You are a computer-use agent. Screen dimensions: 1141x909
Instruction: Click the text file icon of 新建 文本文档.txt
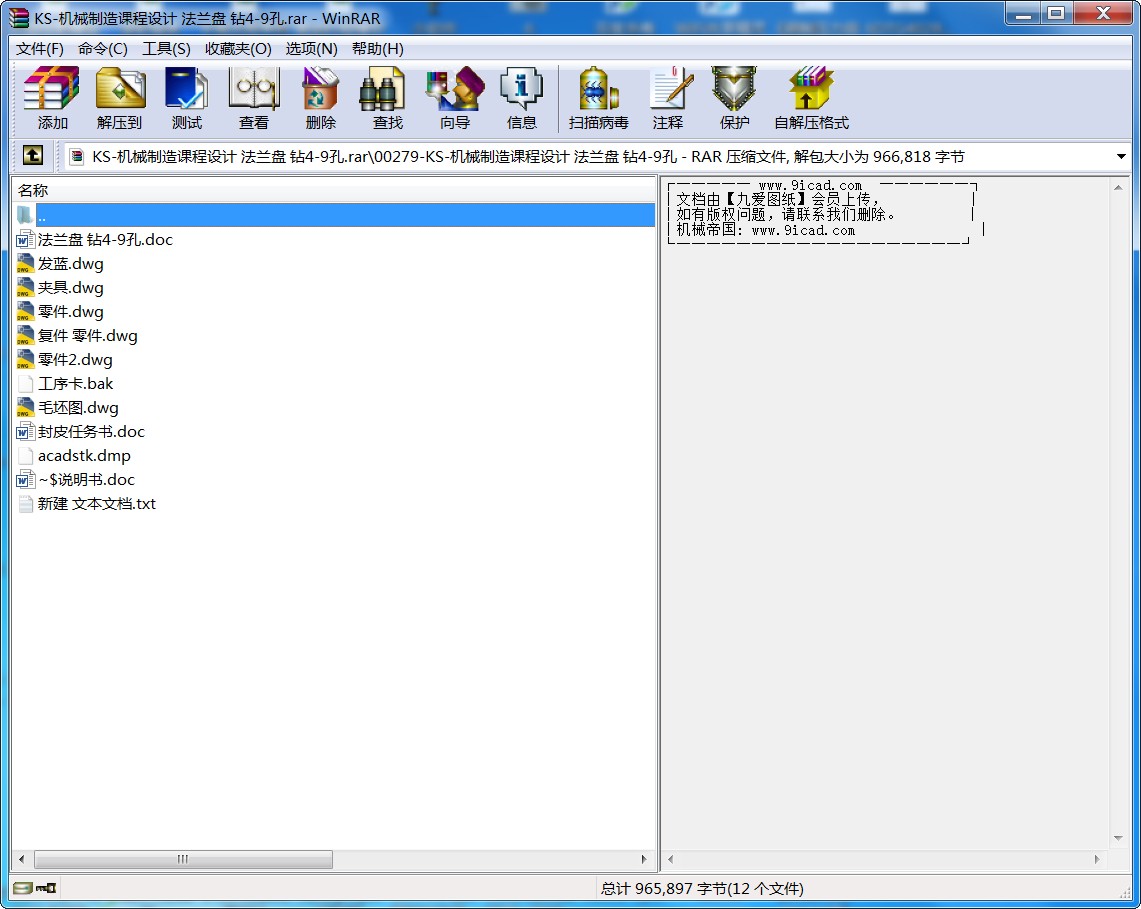pyautogui.click(x=25, y=504)
